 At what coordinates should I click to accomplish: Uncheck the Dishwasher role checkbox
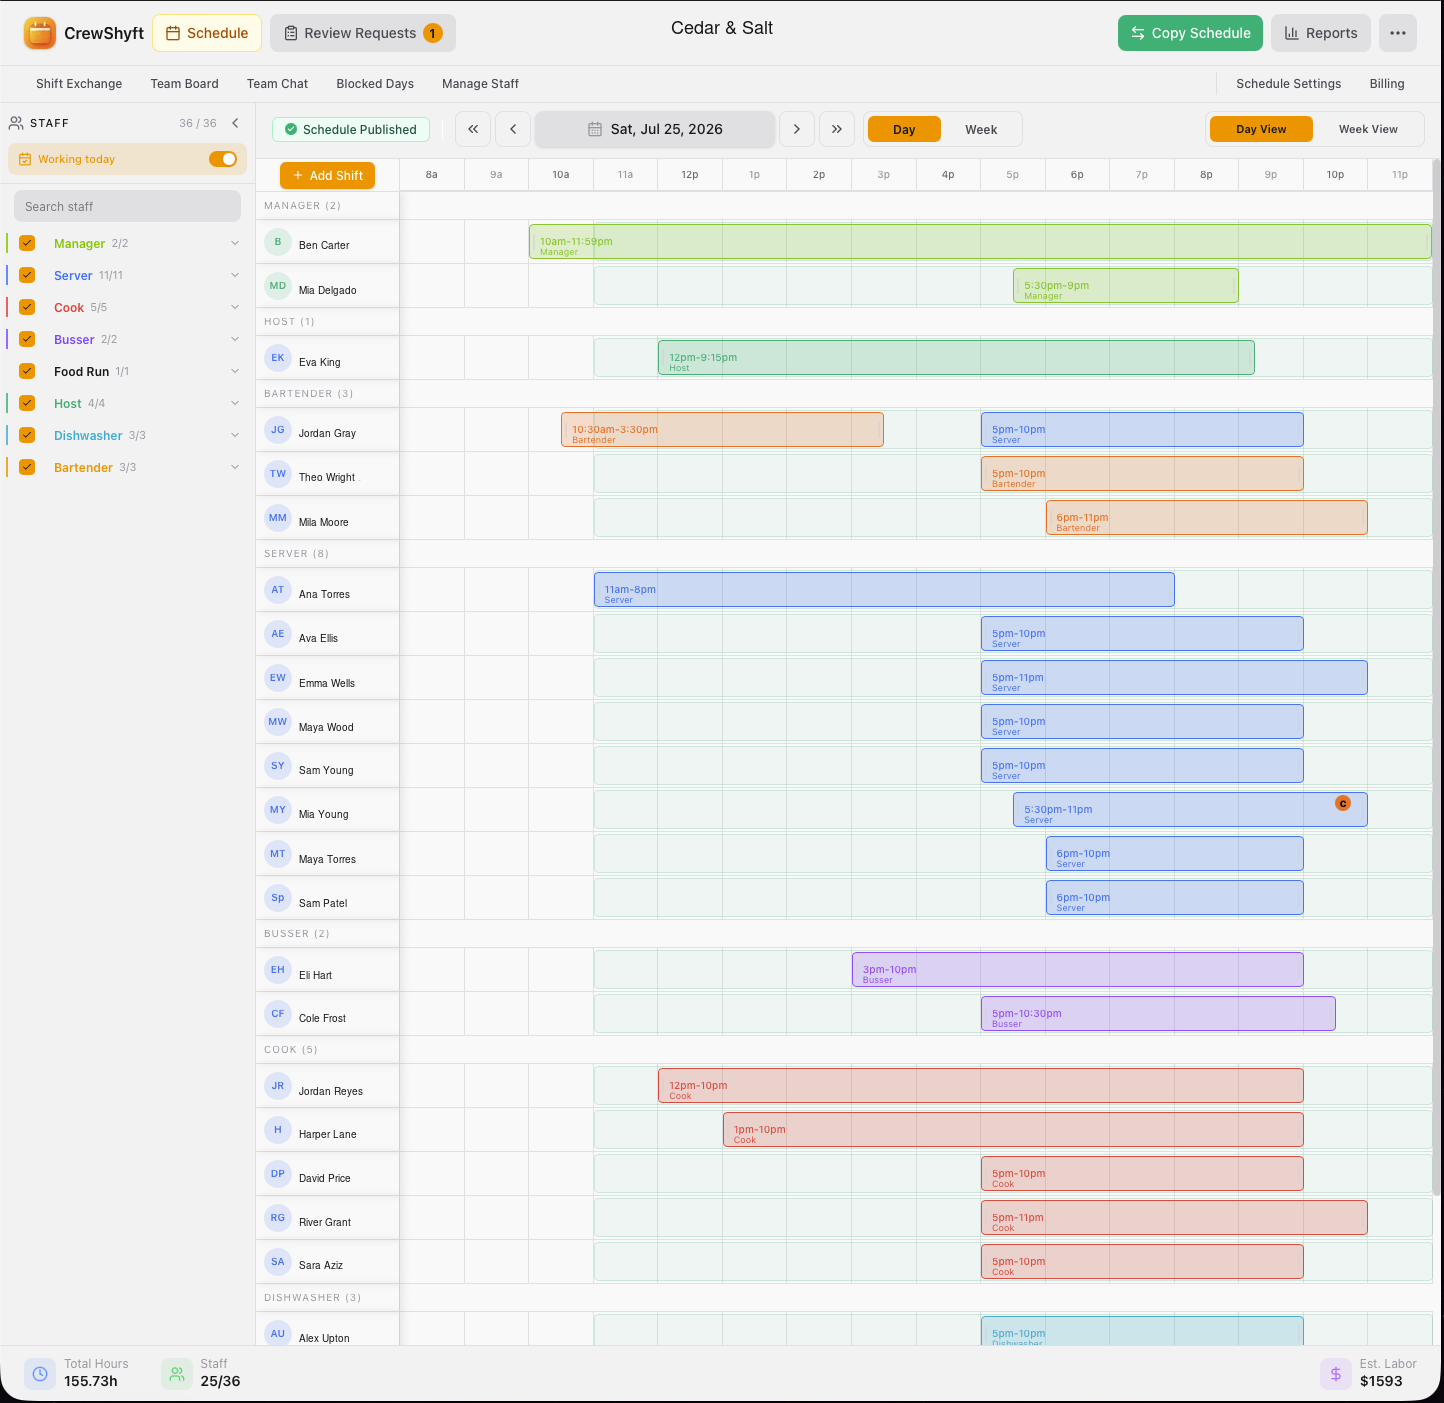click(27, 435)
